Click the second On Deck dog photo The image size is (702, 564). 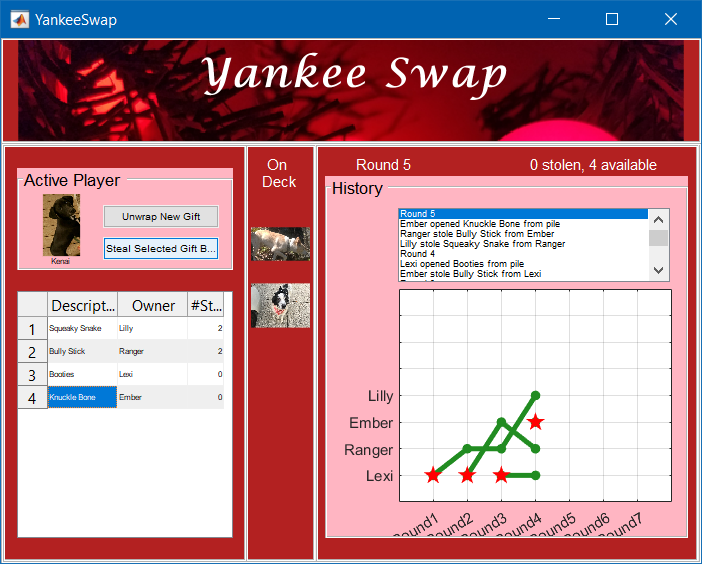280,305
